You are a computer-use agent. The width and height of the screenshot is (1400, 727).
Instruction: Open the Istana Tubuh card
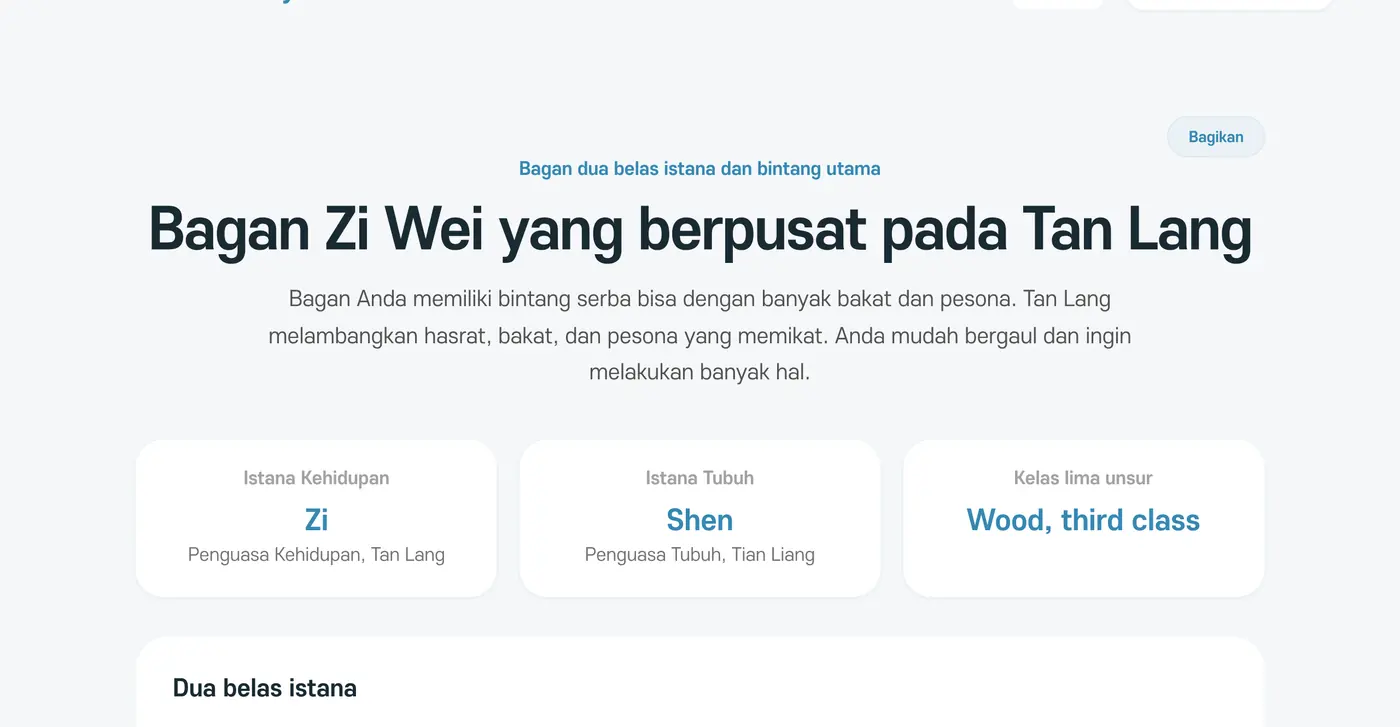[700, 518]
